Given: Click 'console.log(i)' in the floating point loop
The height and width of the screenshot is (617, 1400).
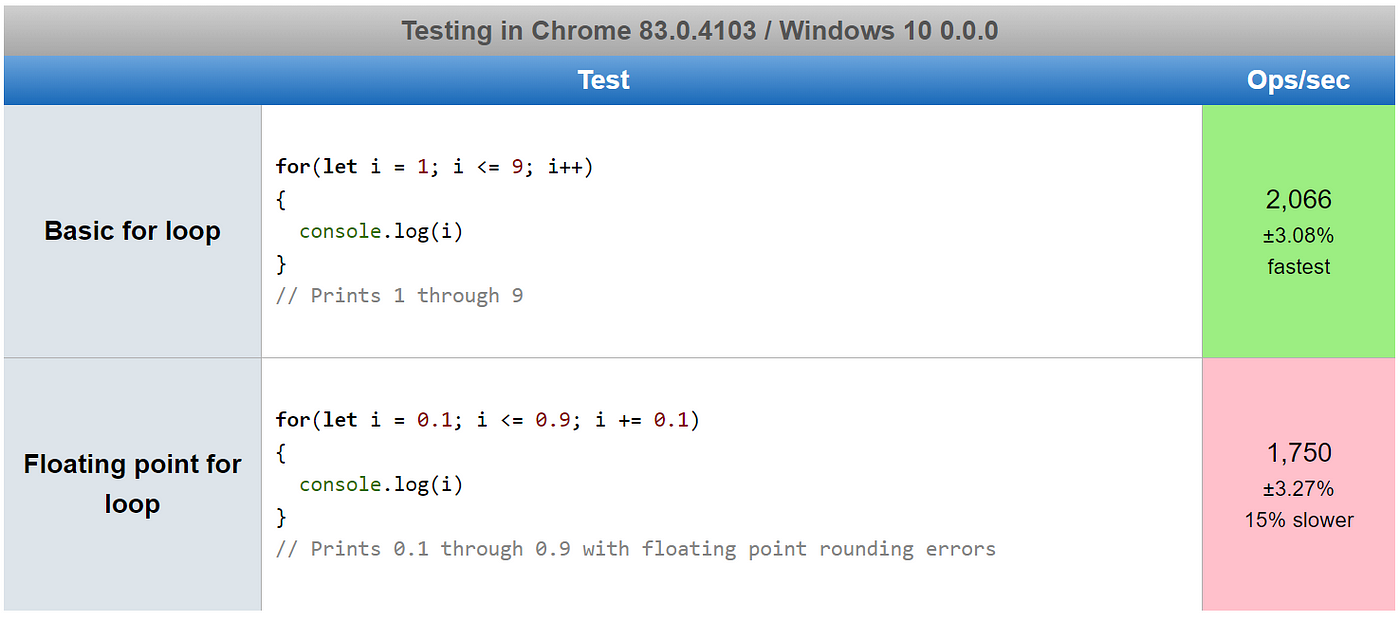Looking at the screenshot, I should tap(381, 485).
